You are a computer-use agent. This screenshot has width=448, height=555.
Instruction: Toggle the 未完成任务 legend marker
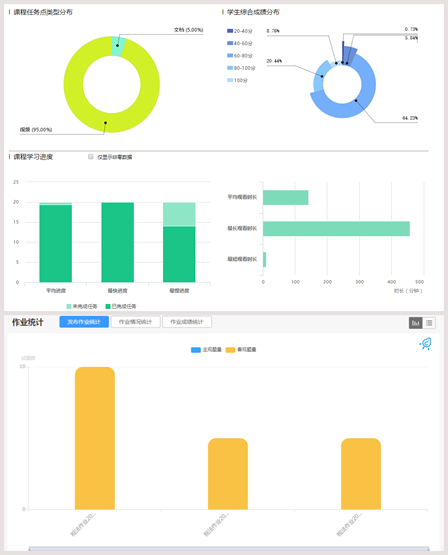click(x=69, y=306)
